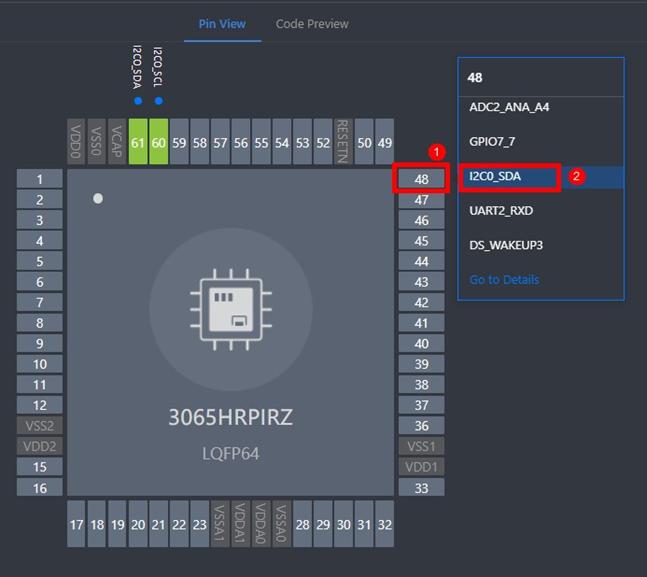This screenshot has height=577, width=647.
Task: Switch to the Code Preview tab
Action: (x=312, y=24)
